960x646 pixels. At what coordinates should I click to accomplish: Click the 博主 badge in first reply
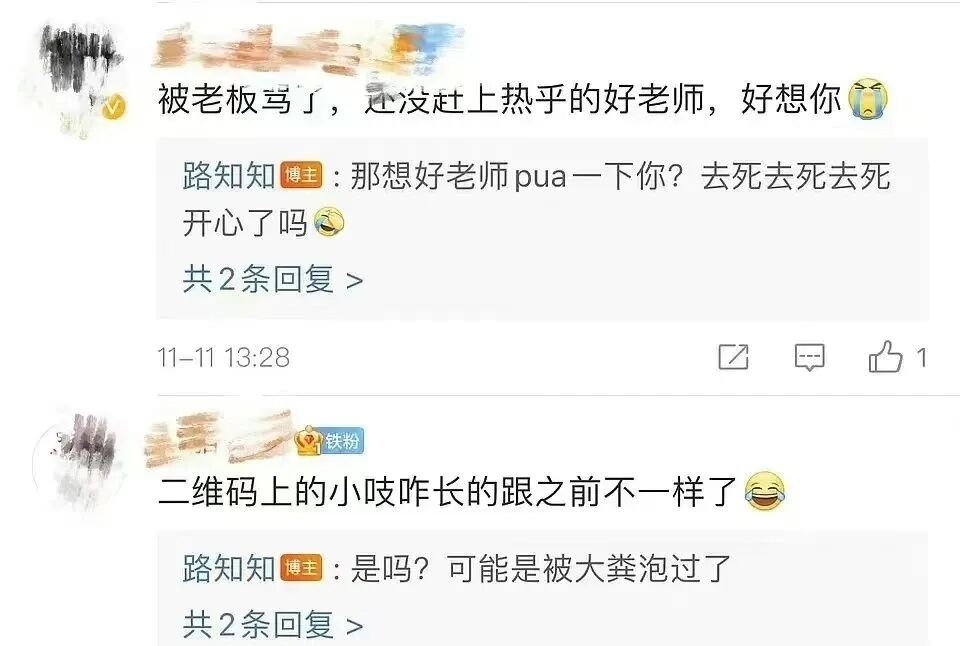301,176
